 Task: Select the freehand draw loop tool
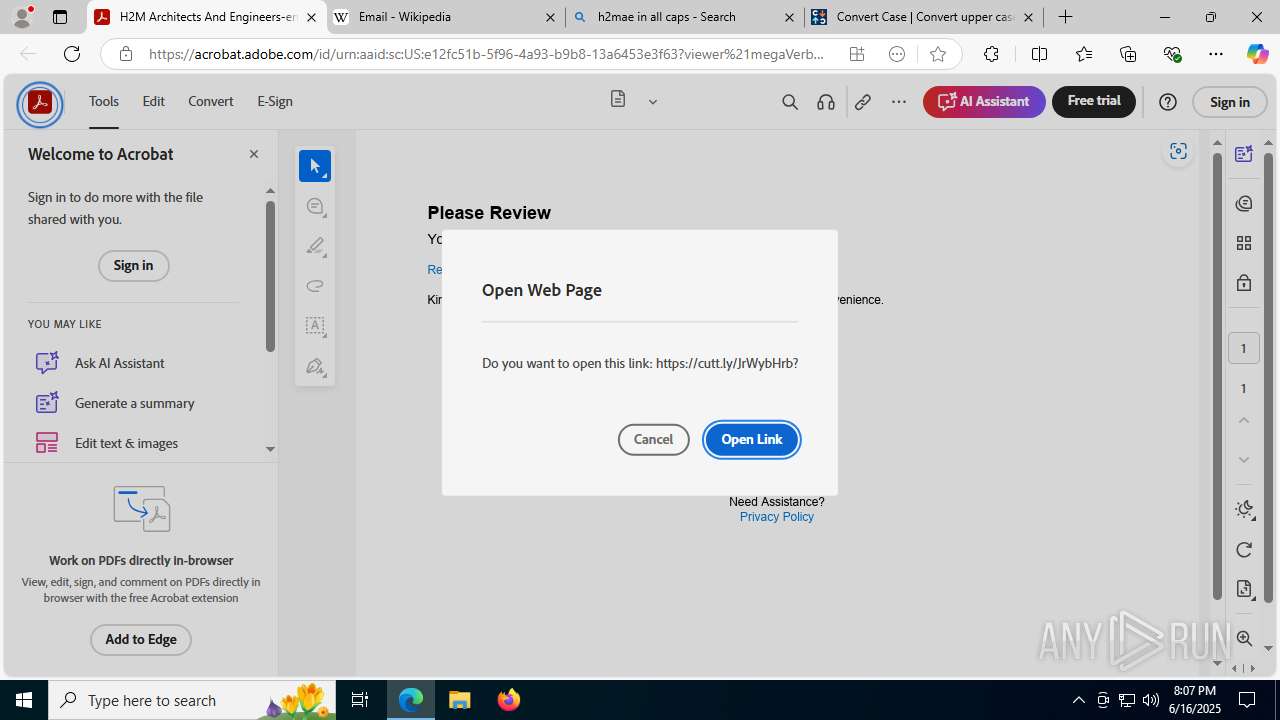[315, 286]
